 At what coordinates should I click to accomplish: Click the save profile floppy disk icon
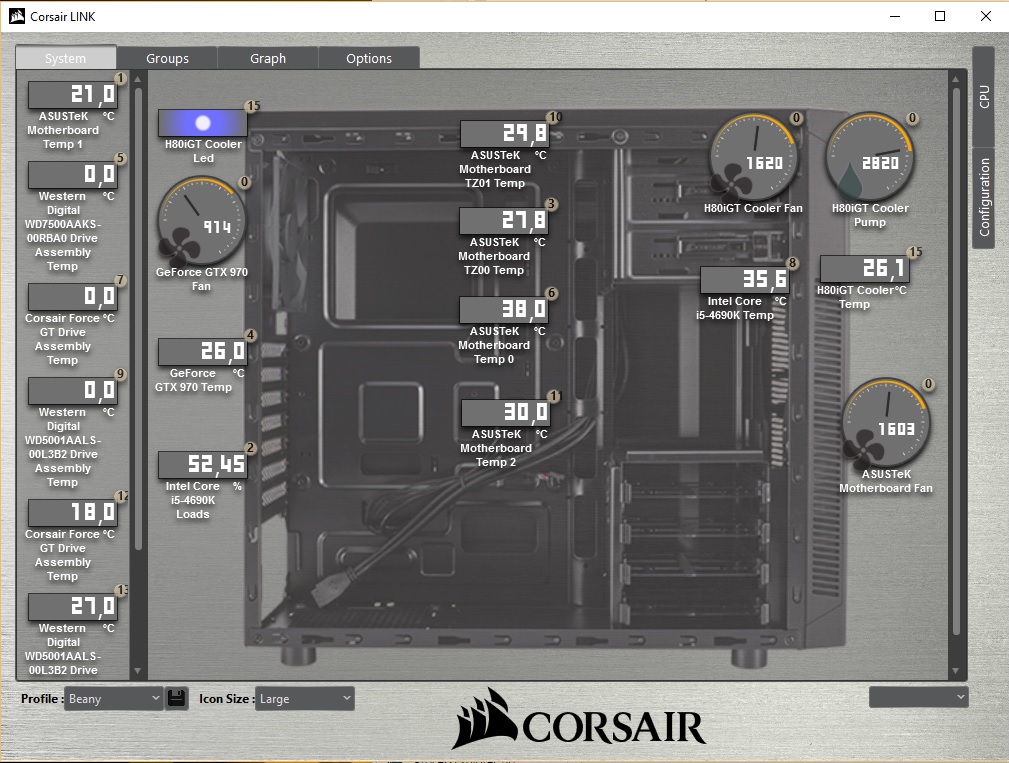point(177,698)
